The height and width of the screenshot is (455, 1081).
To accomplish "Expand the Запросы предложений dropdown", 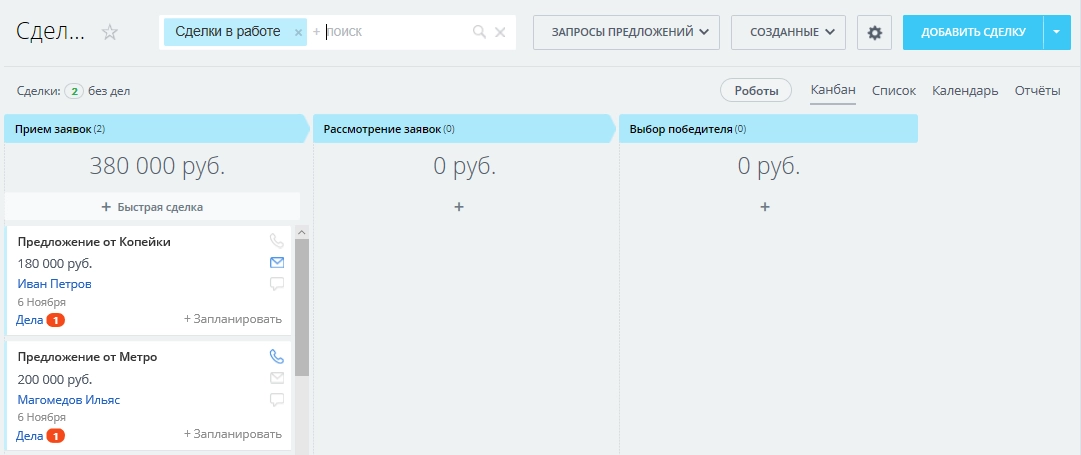I will click(x=626, y=32).
